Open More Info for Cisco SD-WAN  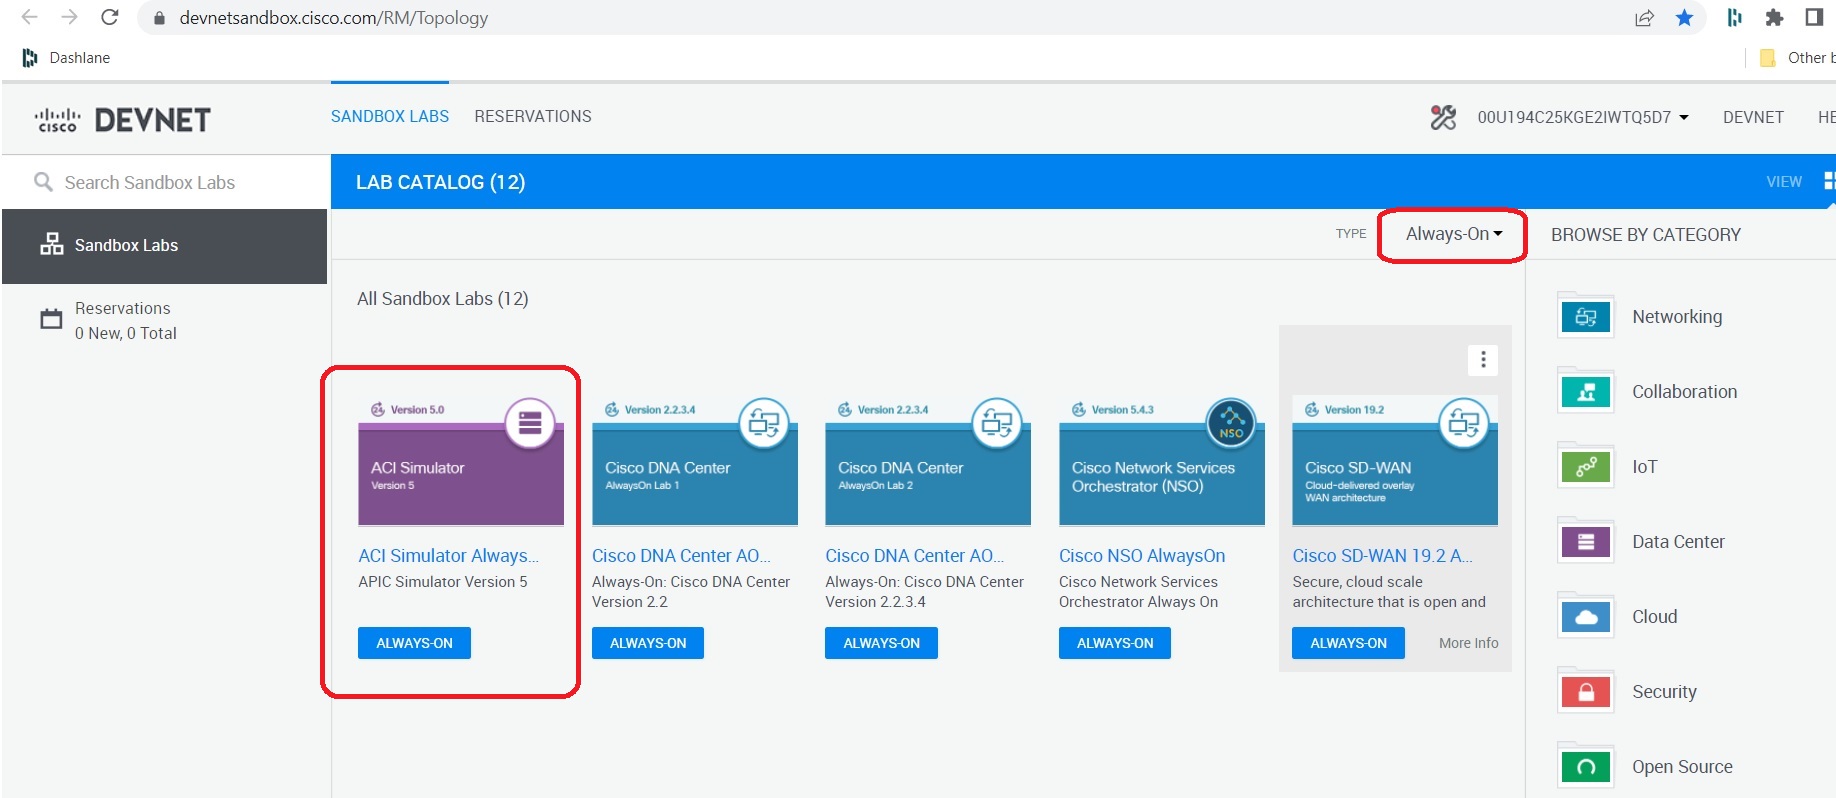(x=1468, y=643)
